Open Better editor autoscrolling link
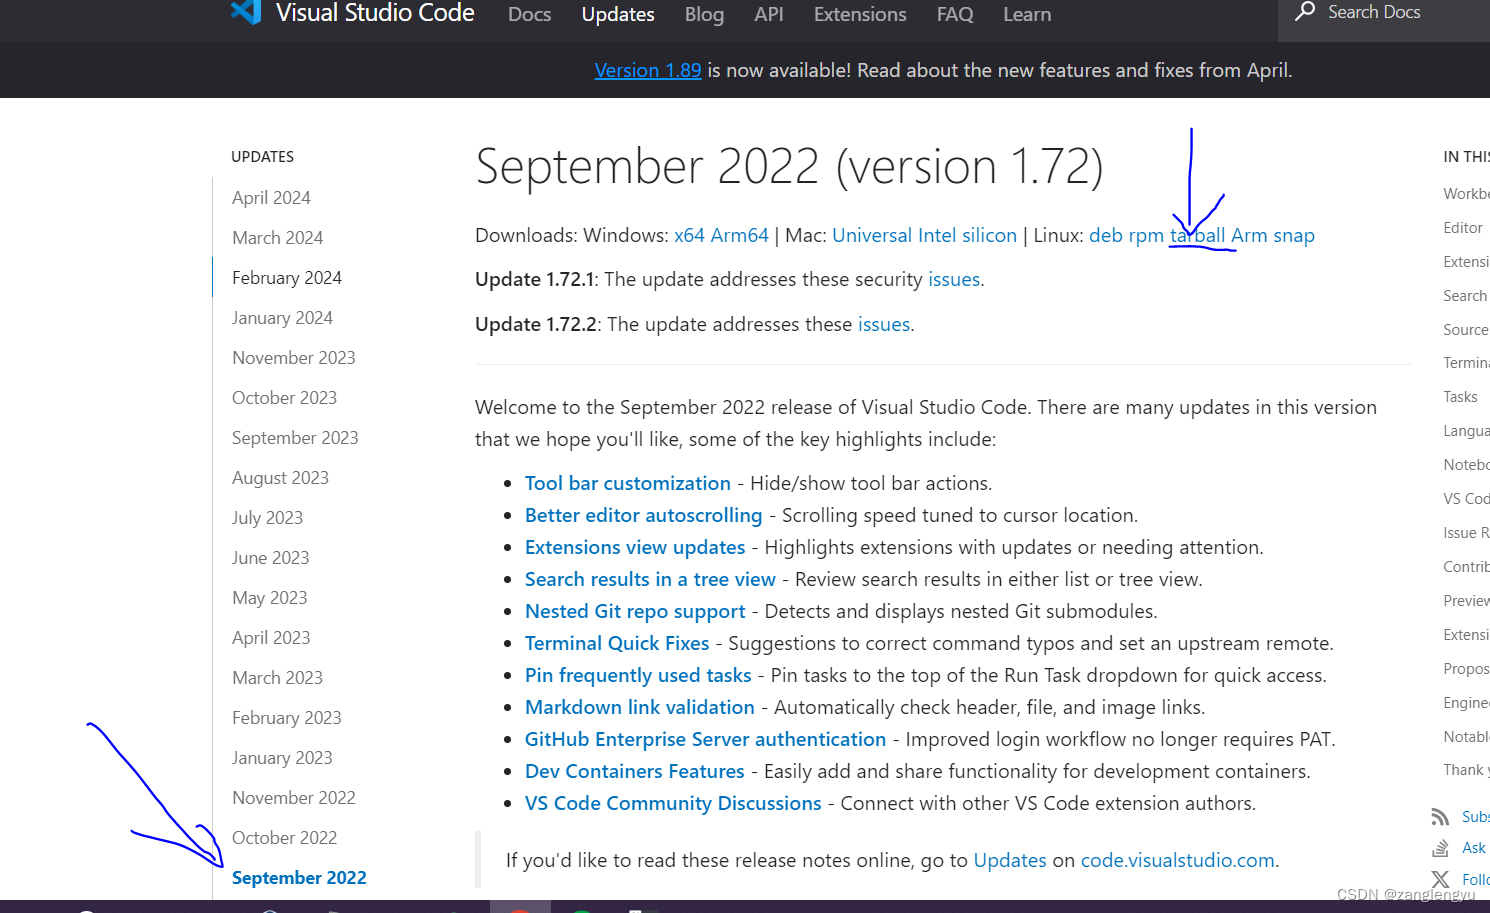 coord(643,515)
